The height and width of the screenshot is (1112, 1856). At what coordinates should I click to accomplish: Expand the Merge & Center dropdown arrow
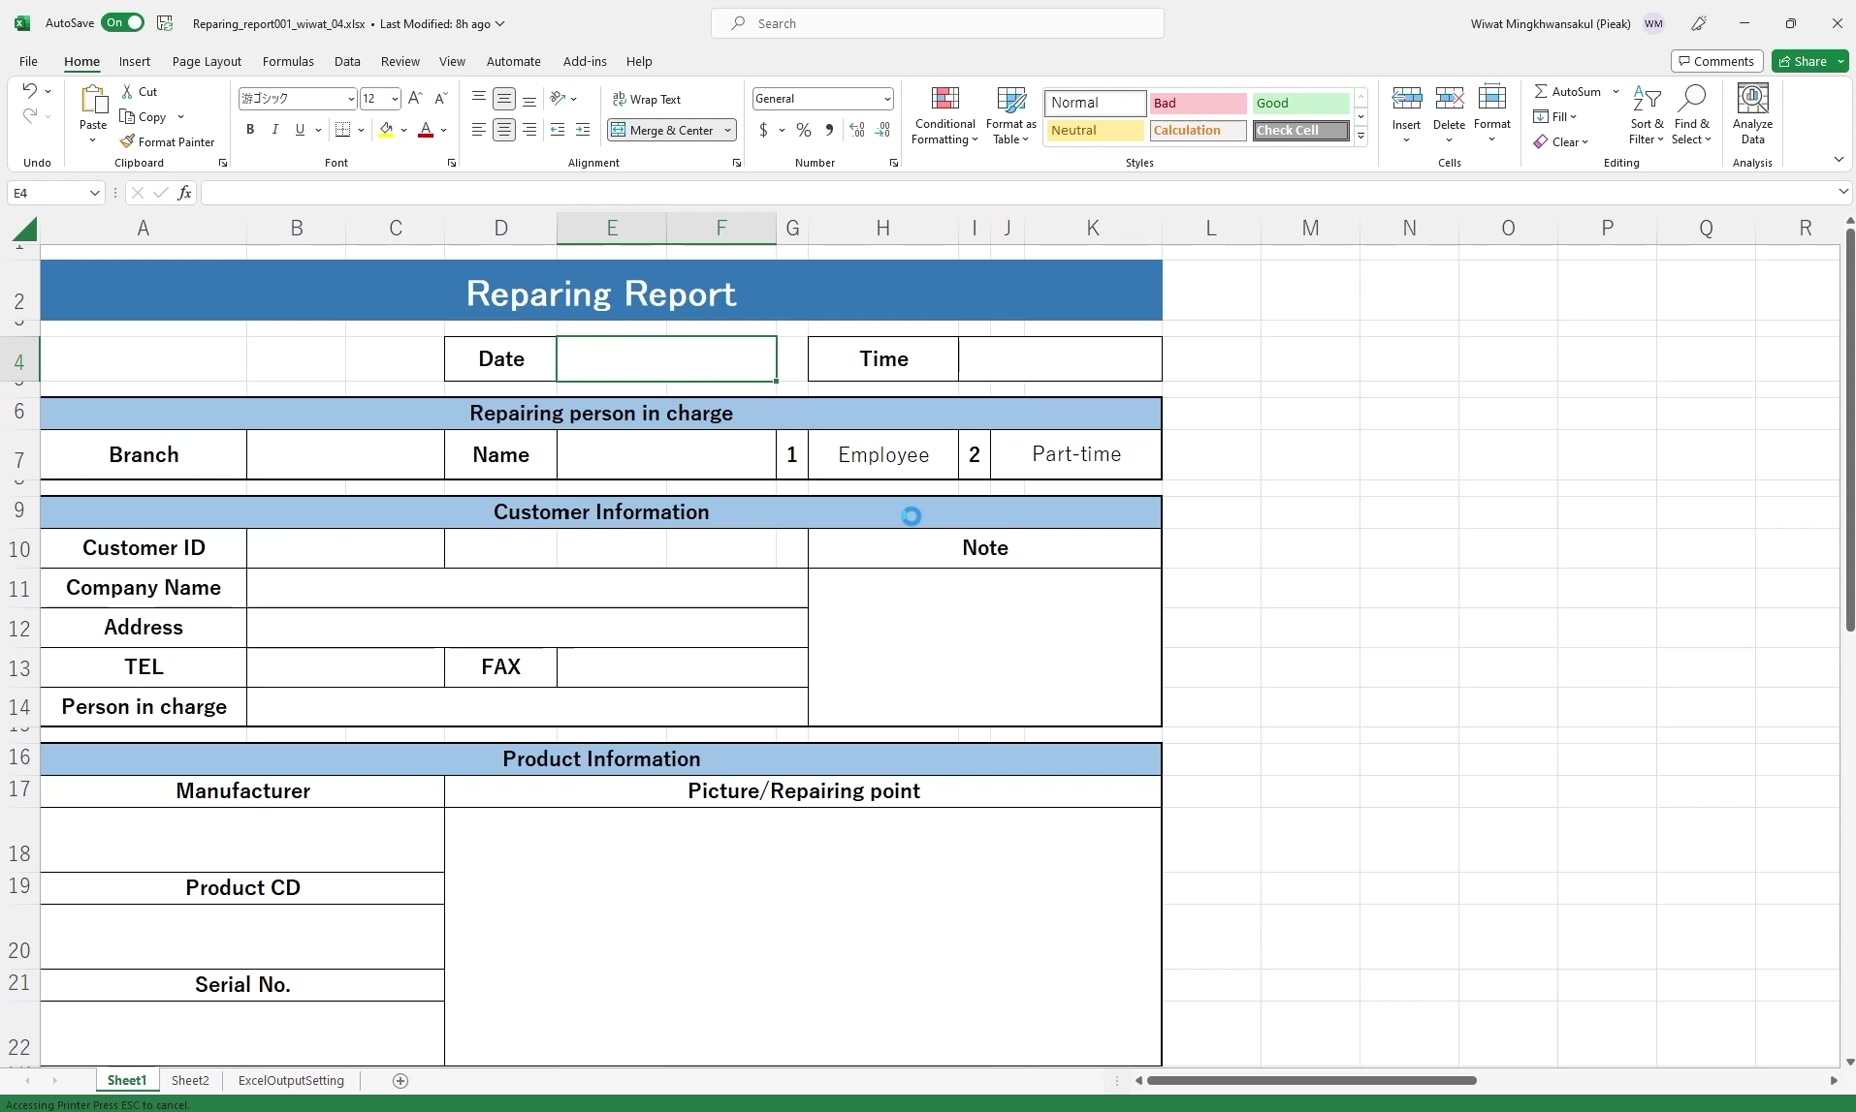click(x=728, y=130)
